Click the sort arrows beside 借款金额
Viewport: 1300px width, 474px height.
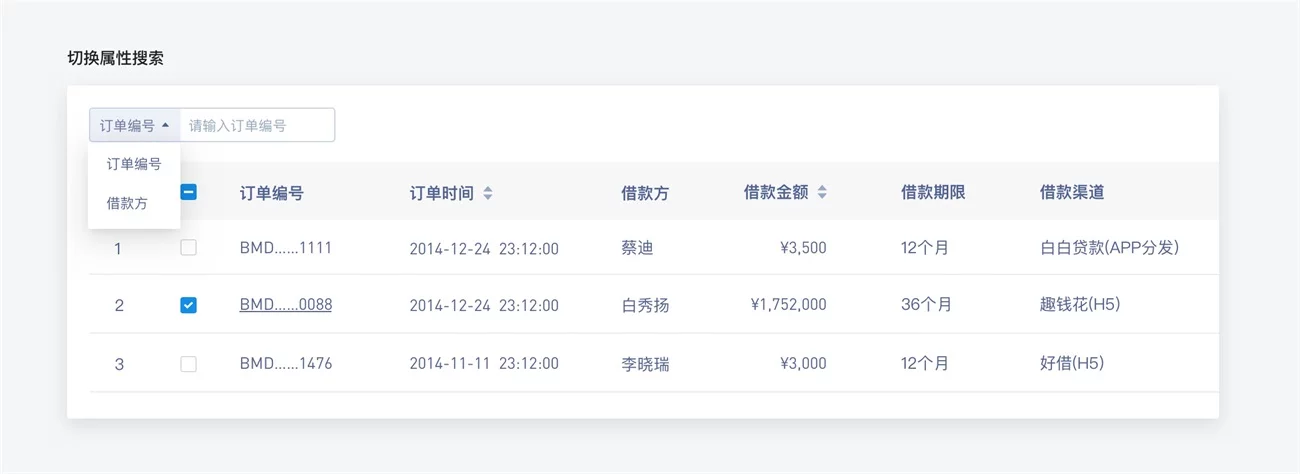821,193
